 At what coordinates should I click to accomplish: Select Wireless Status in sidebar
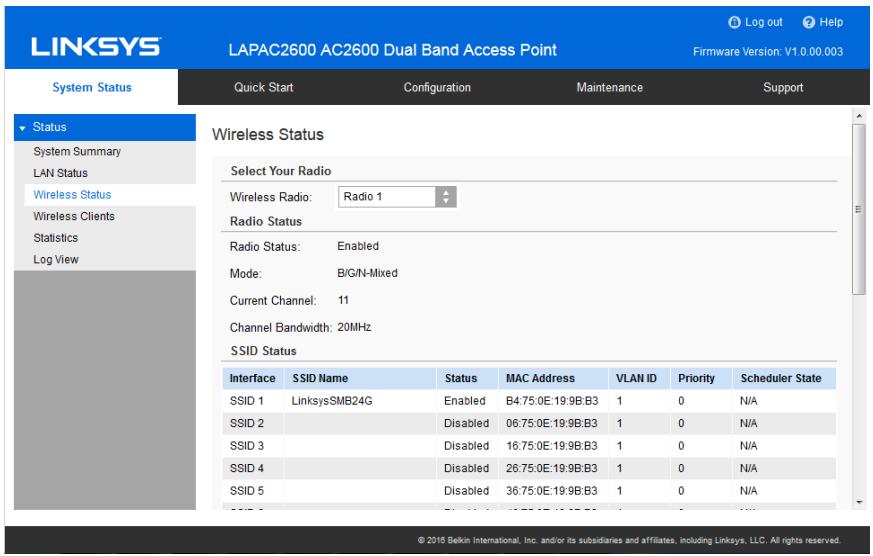[x=72, y=195]
